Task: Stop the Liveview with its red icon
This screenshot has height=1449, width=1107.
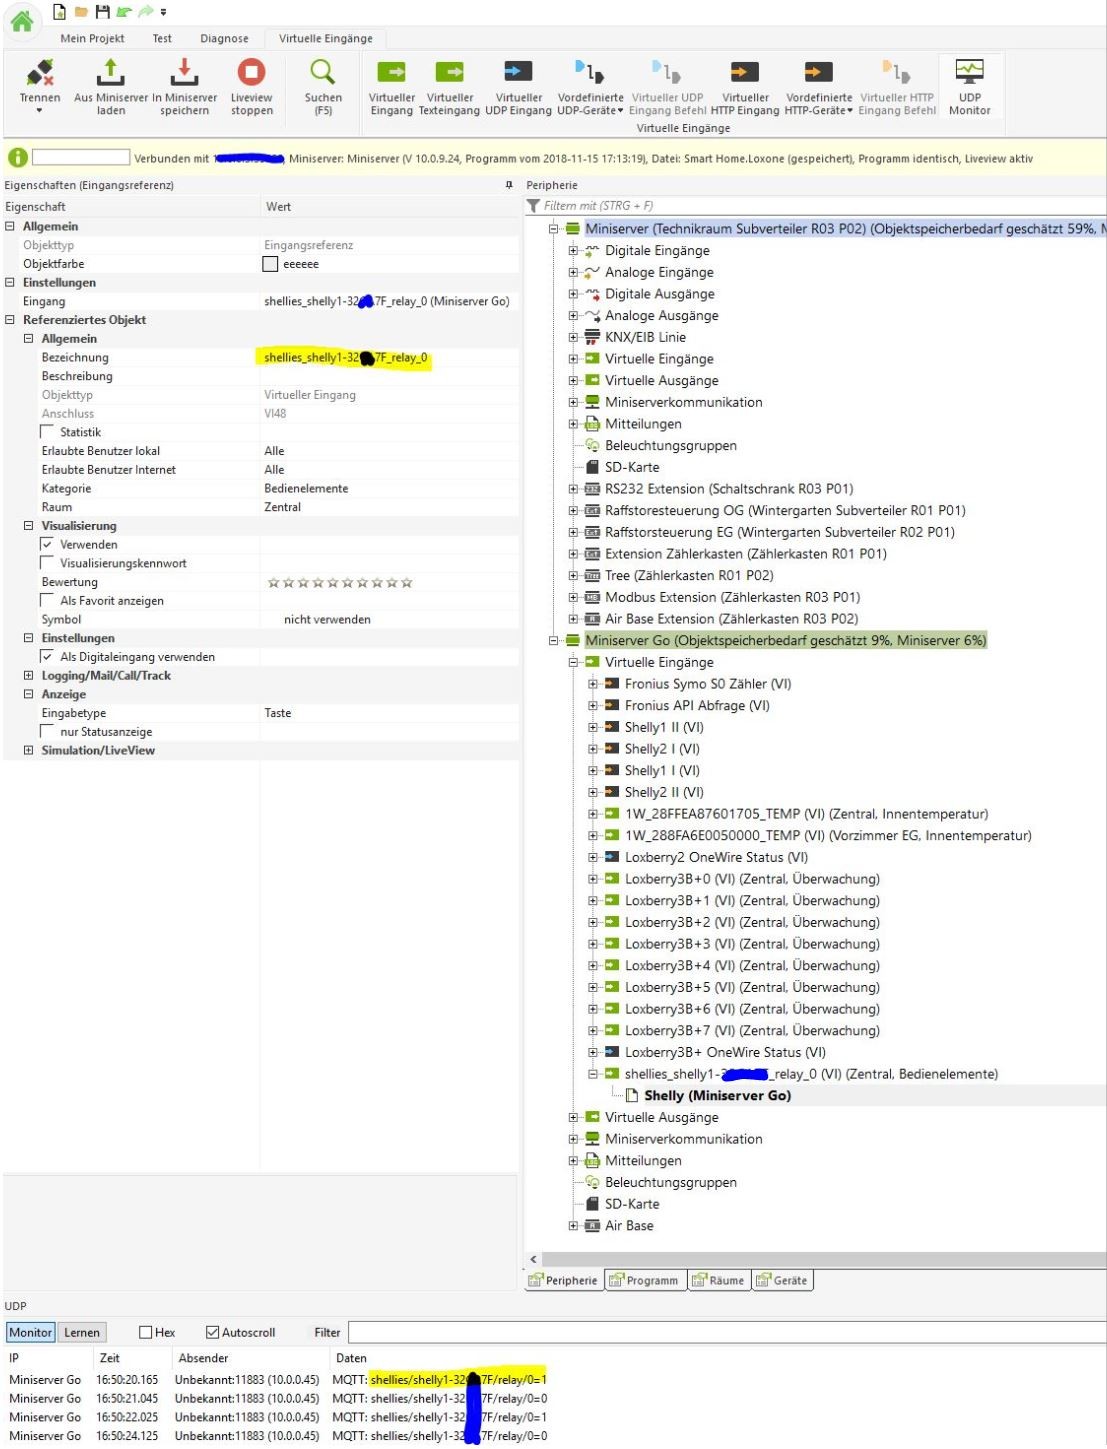Action: [251, 73]
